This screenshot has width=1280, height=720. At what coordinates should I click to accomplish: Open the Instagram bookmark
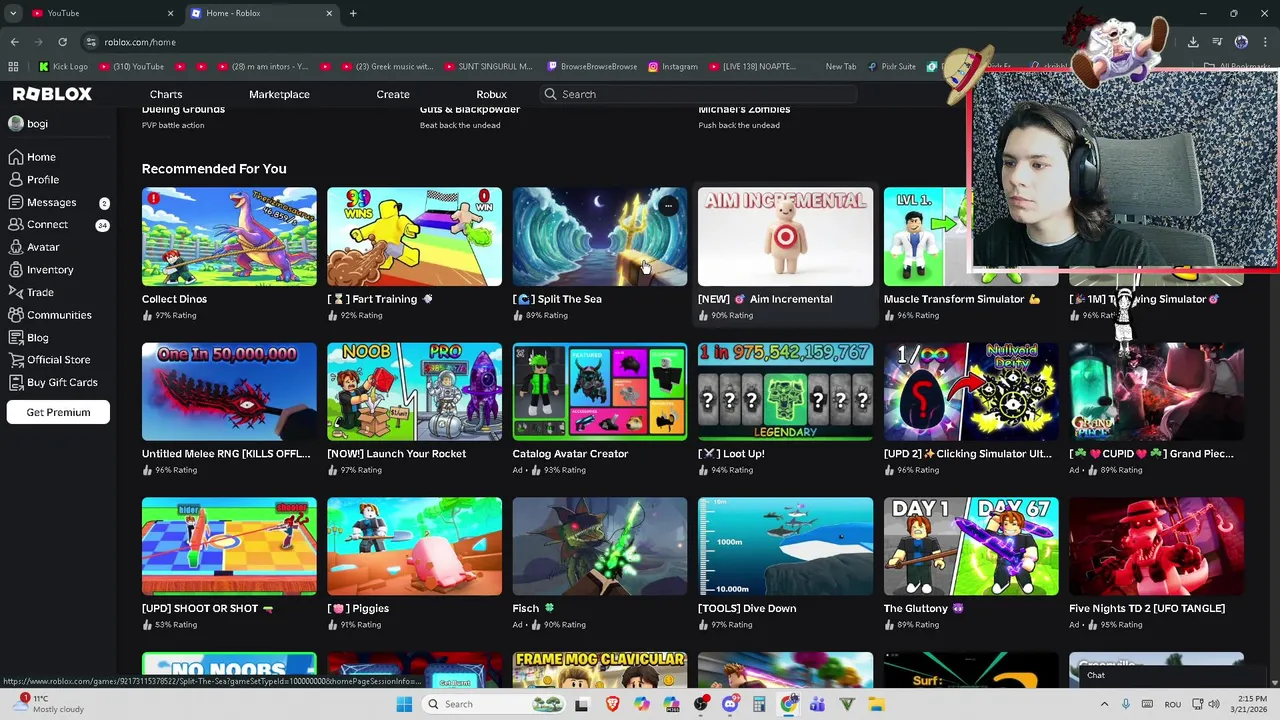click(673, 67)
